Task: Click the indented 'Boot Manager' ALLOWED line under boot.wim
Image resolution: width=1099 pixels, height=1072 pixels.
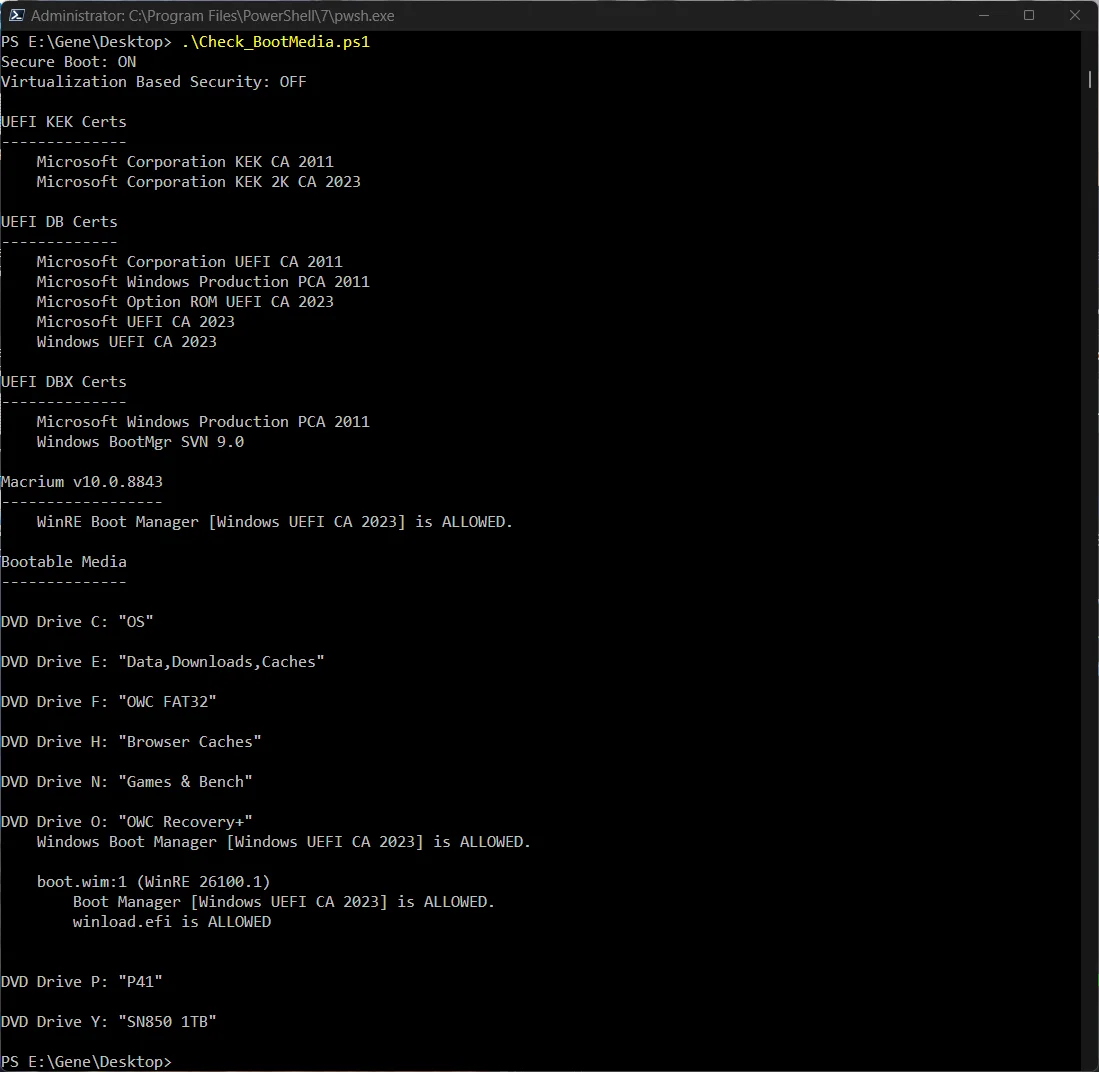Action: [284, 902]
